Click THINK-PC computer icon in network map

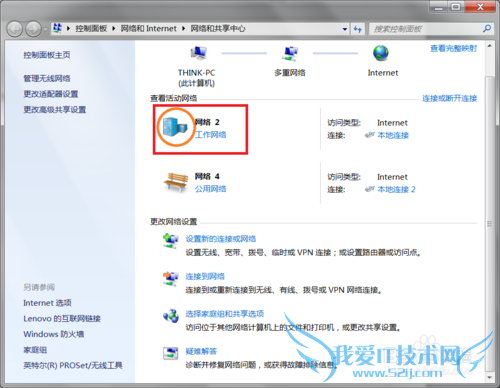(x=199, y=53)
